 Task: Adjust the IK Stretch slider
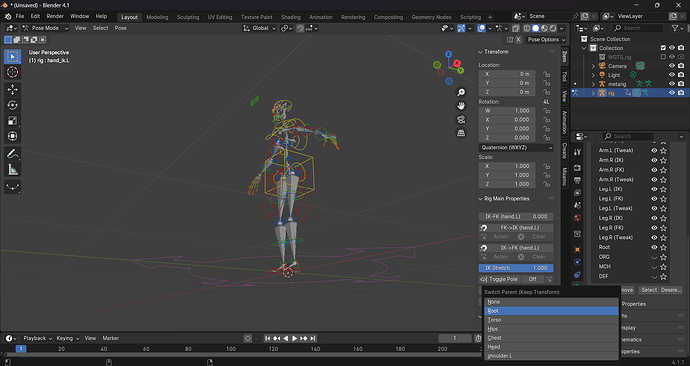coord(516,268)
